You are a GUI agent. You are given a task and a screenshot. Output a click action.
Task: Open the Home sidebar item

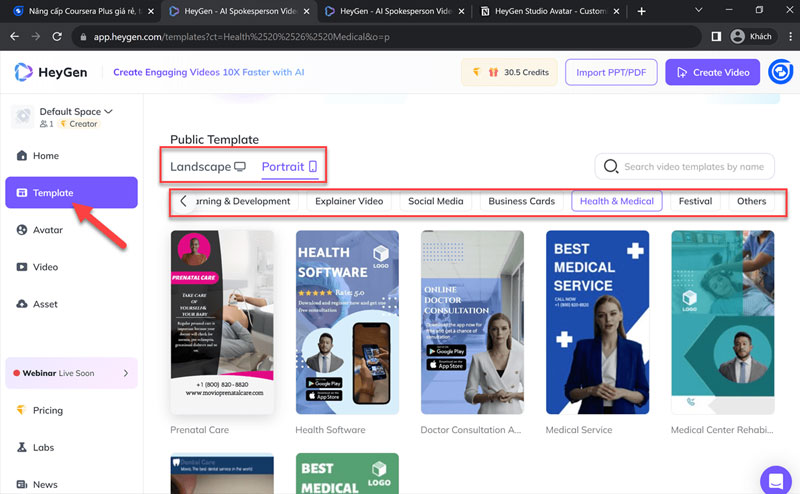click(45, 156)
